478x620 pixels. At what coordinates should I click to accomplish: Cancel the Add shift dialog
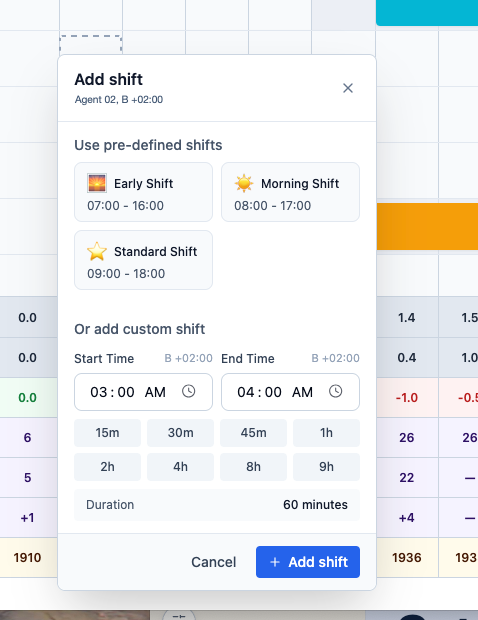coord(213,562)
